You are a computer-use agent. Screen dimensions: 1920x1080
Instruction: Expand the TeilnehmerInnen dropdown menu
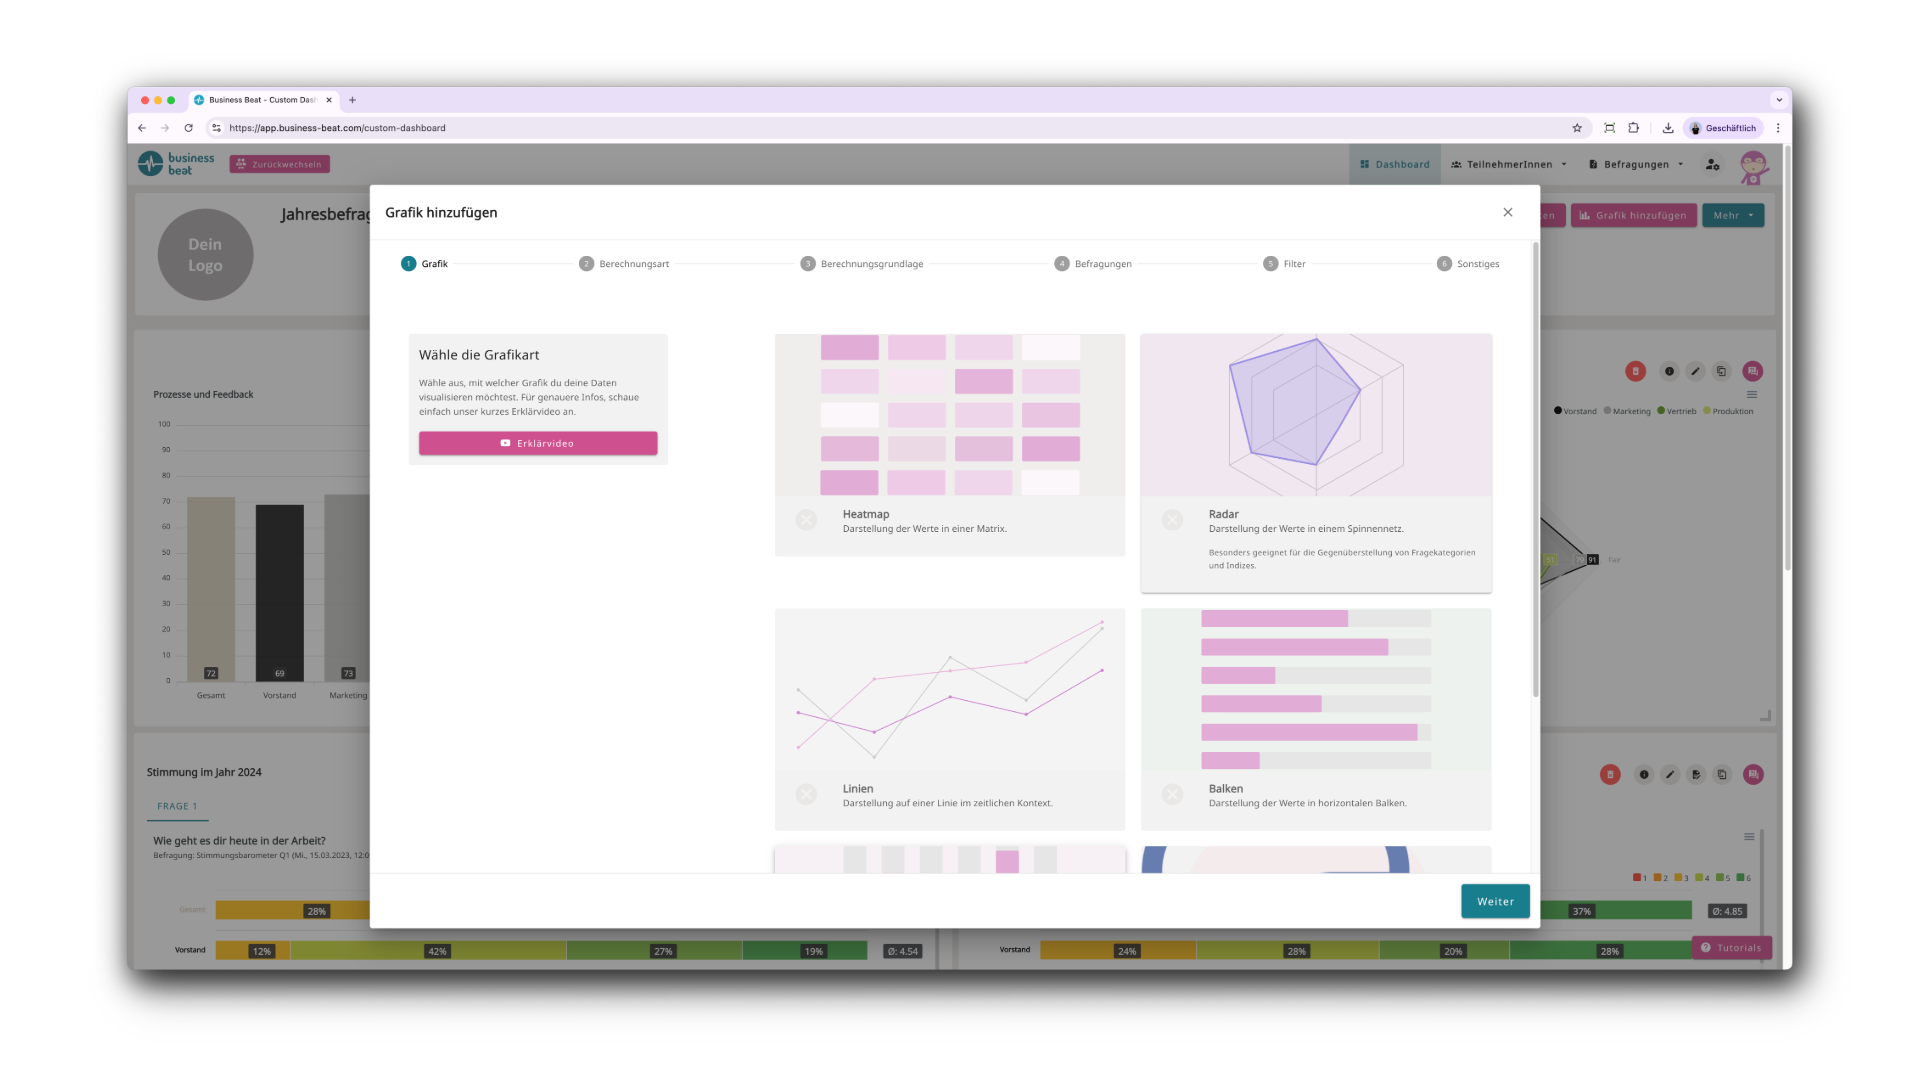(x=1509, y=164)
